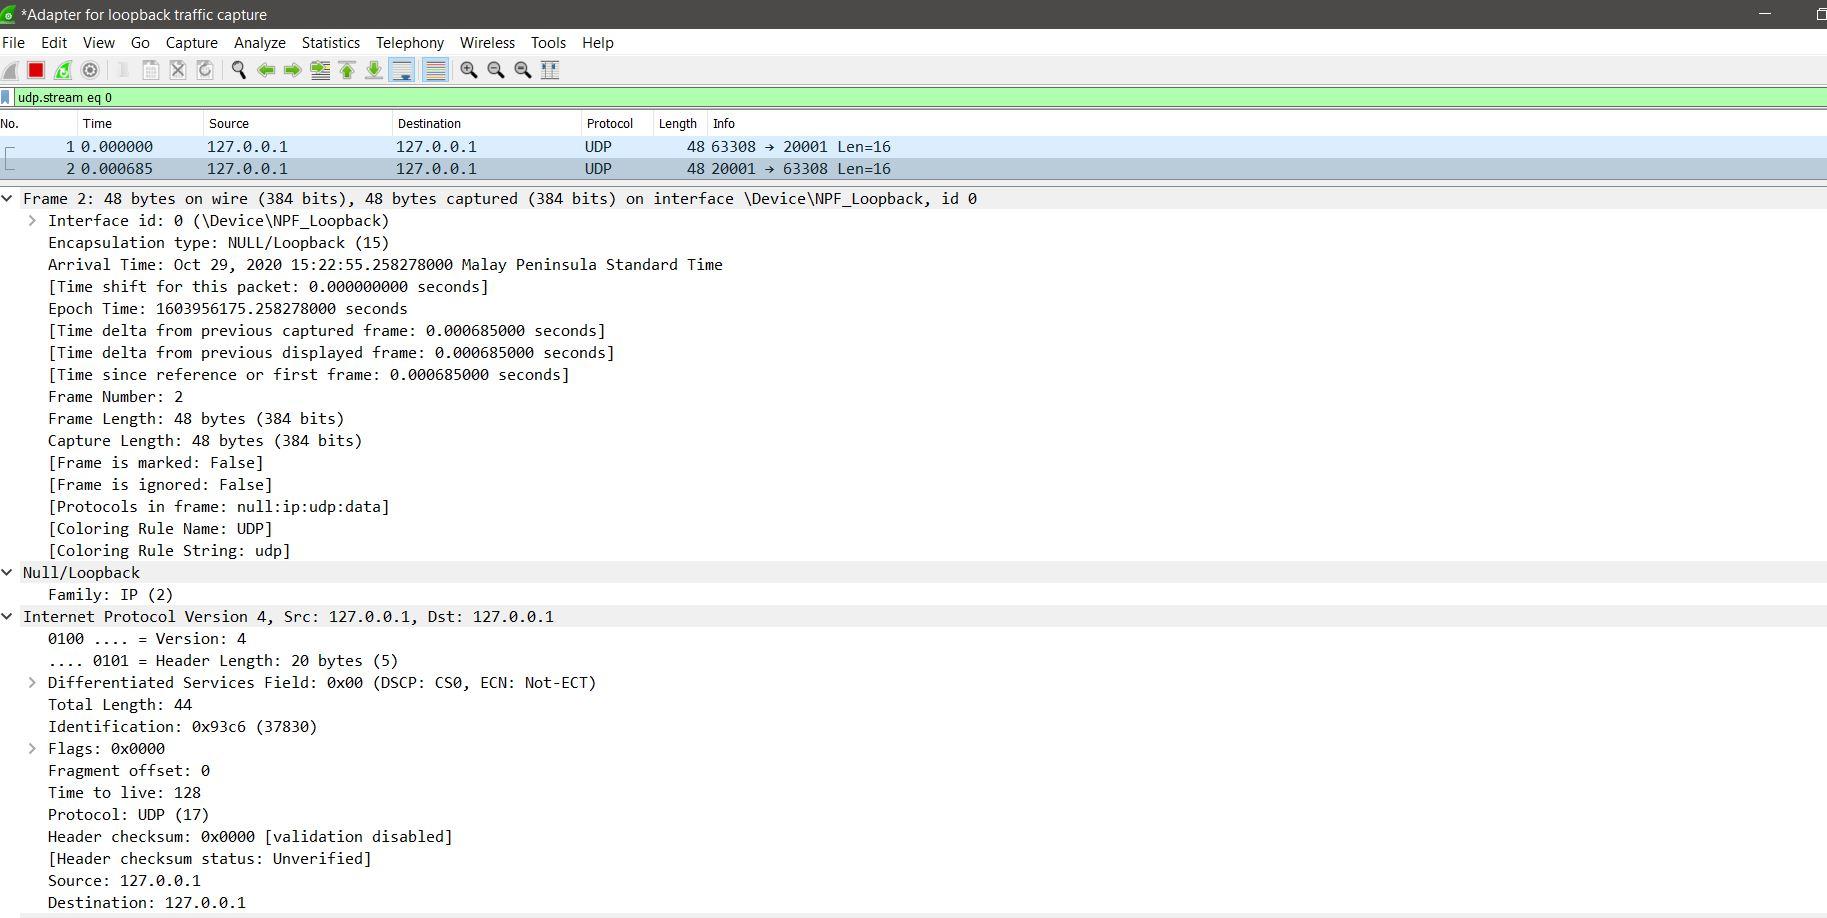Toggle packet list colorization
Viewport: 1827px width, 918px height.
click(436, 70)
